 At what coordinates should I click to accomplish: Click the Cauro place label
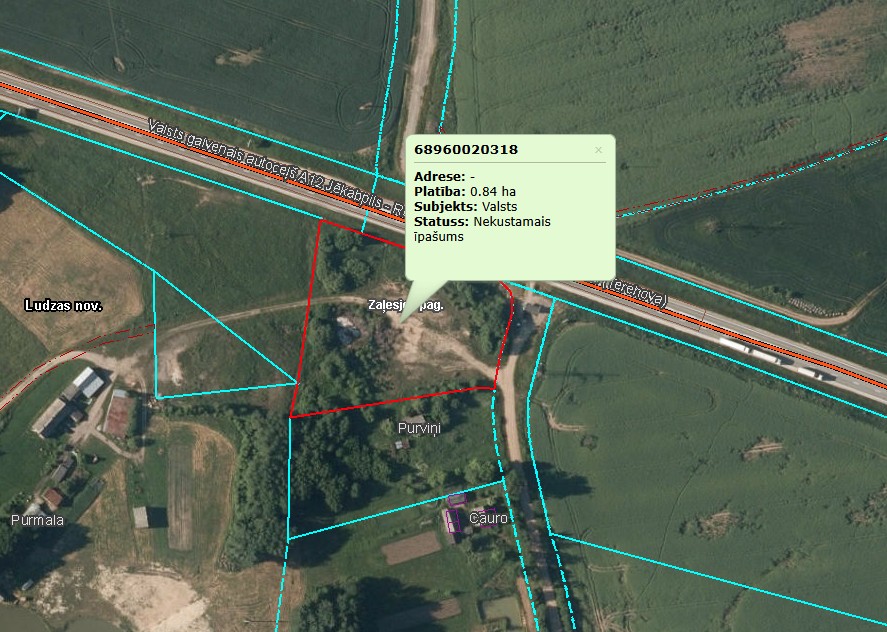pyautogui.click(x=488, y=518)
